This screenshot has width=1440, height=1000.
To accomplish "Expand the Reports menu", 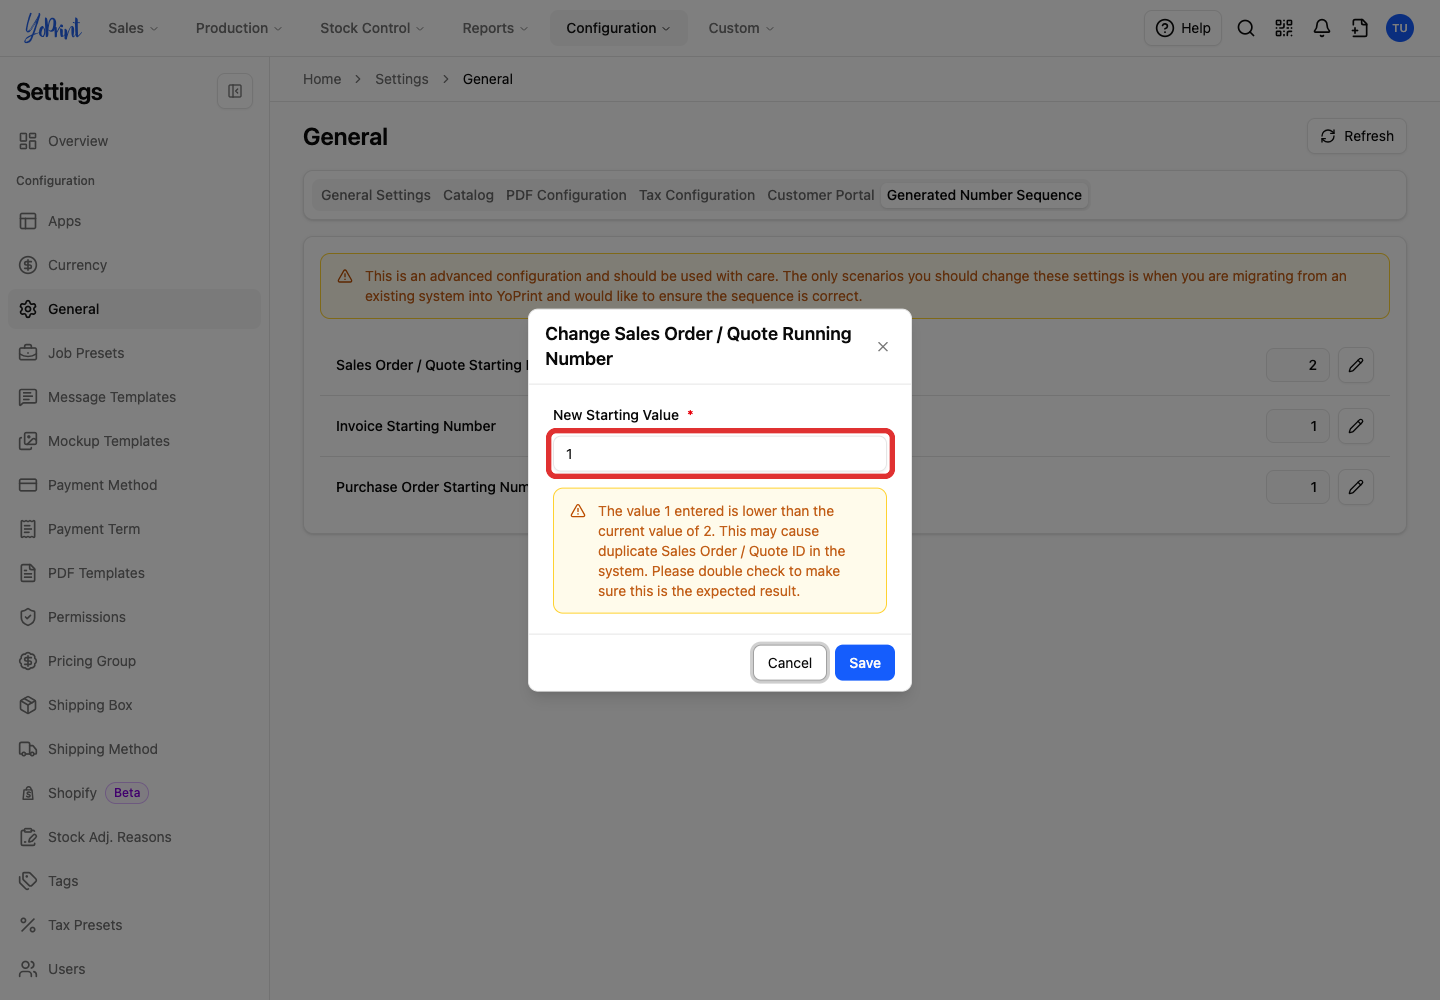I will [x=495, y=28].
